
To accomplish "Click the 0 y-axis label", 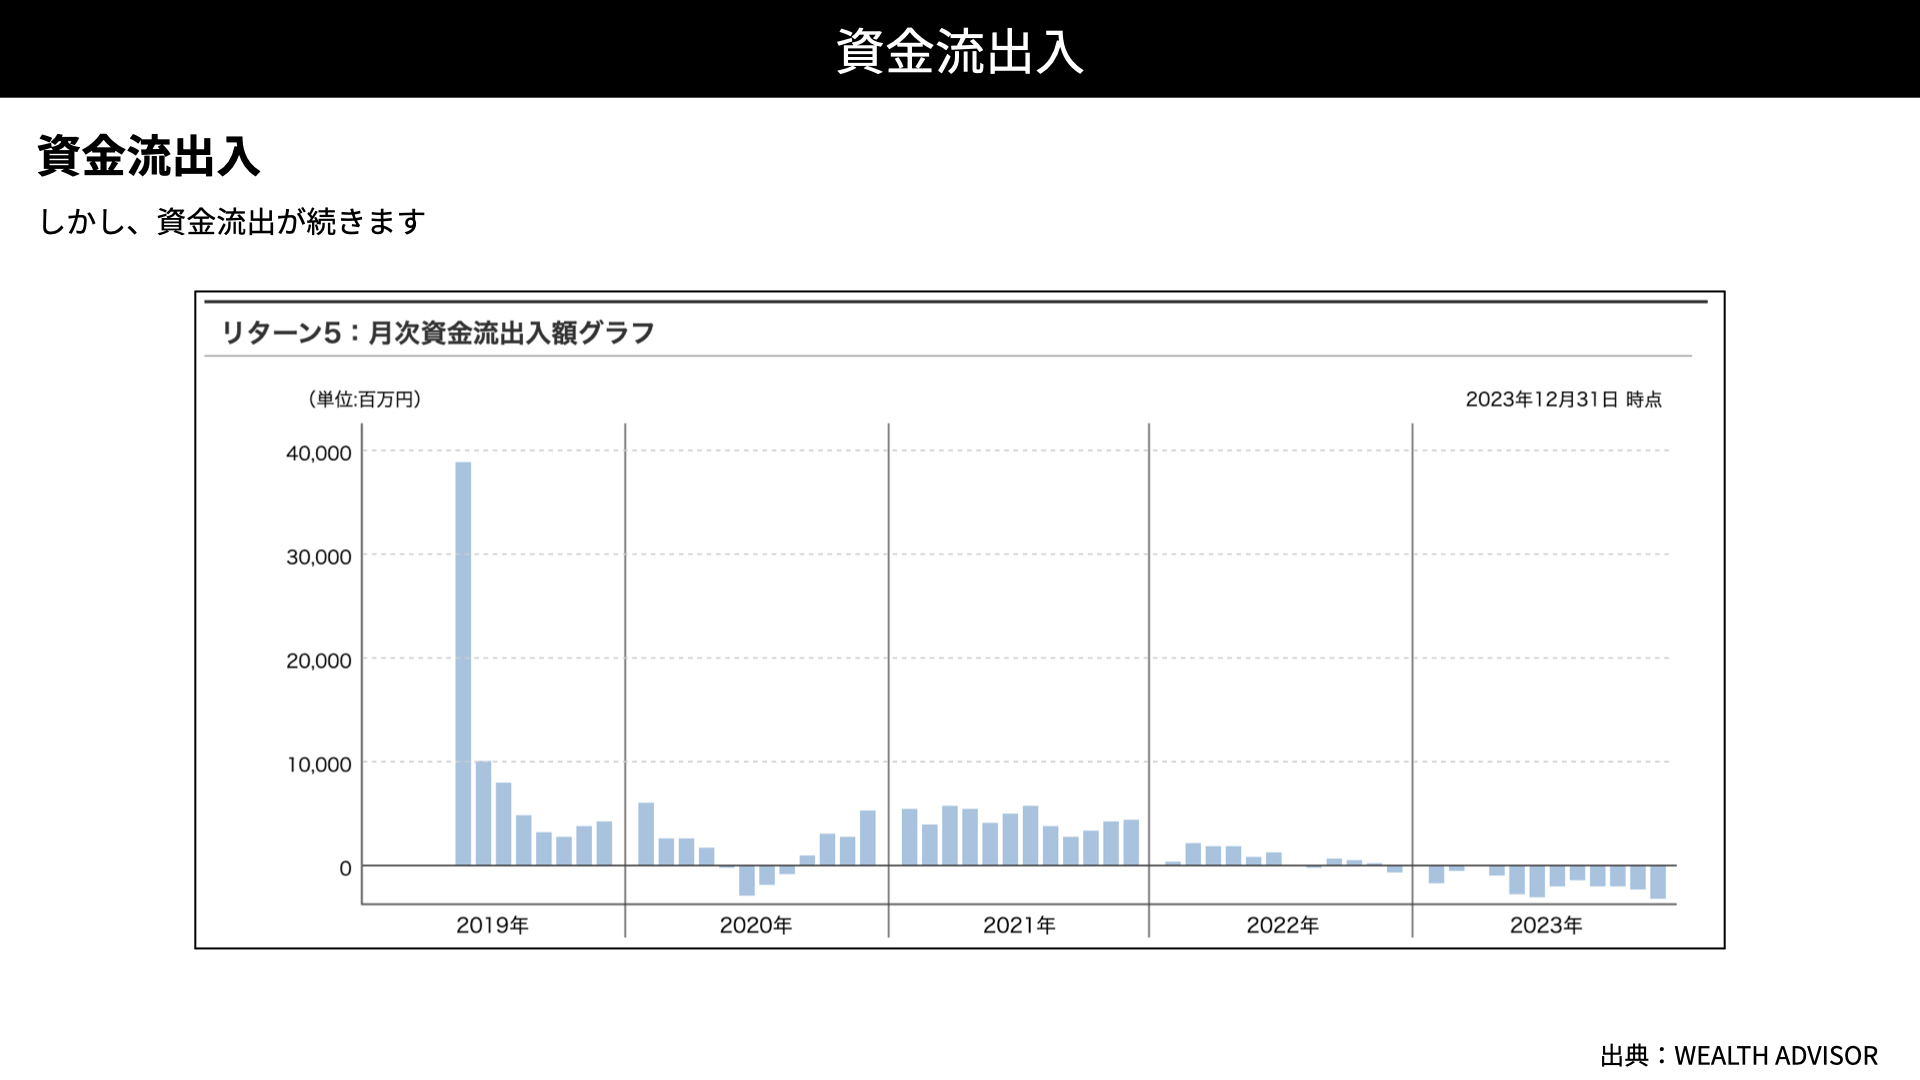I will click(345, 869).
